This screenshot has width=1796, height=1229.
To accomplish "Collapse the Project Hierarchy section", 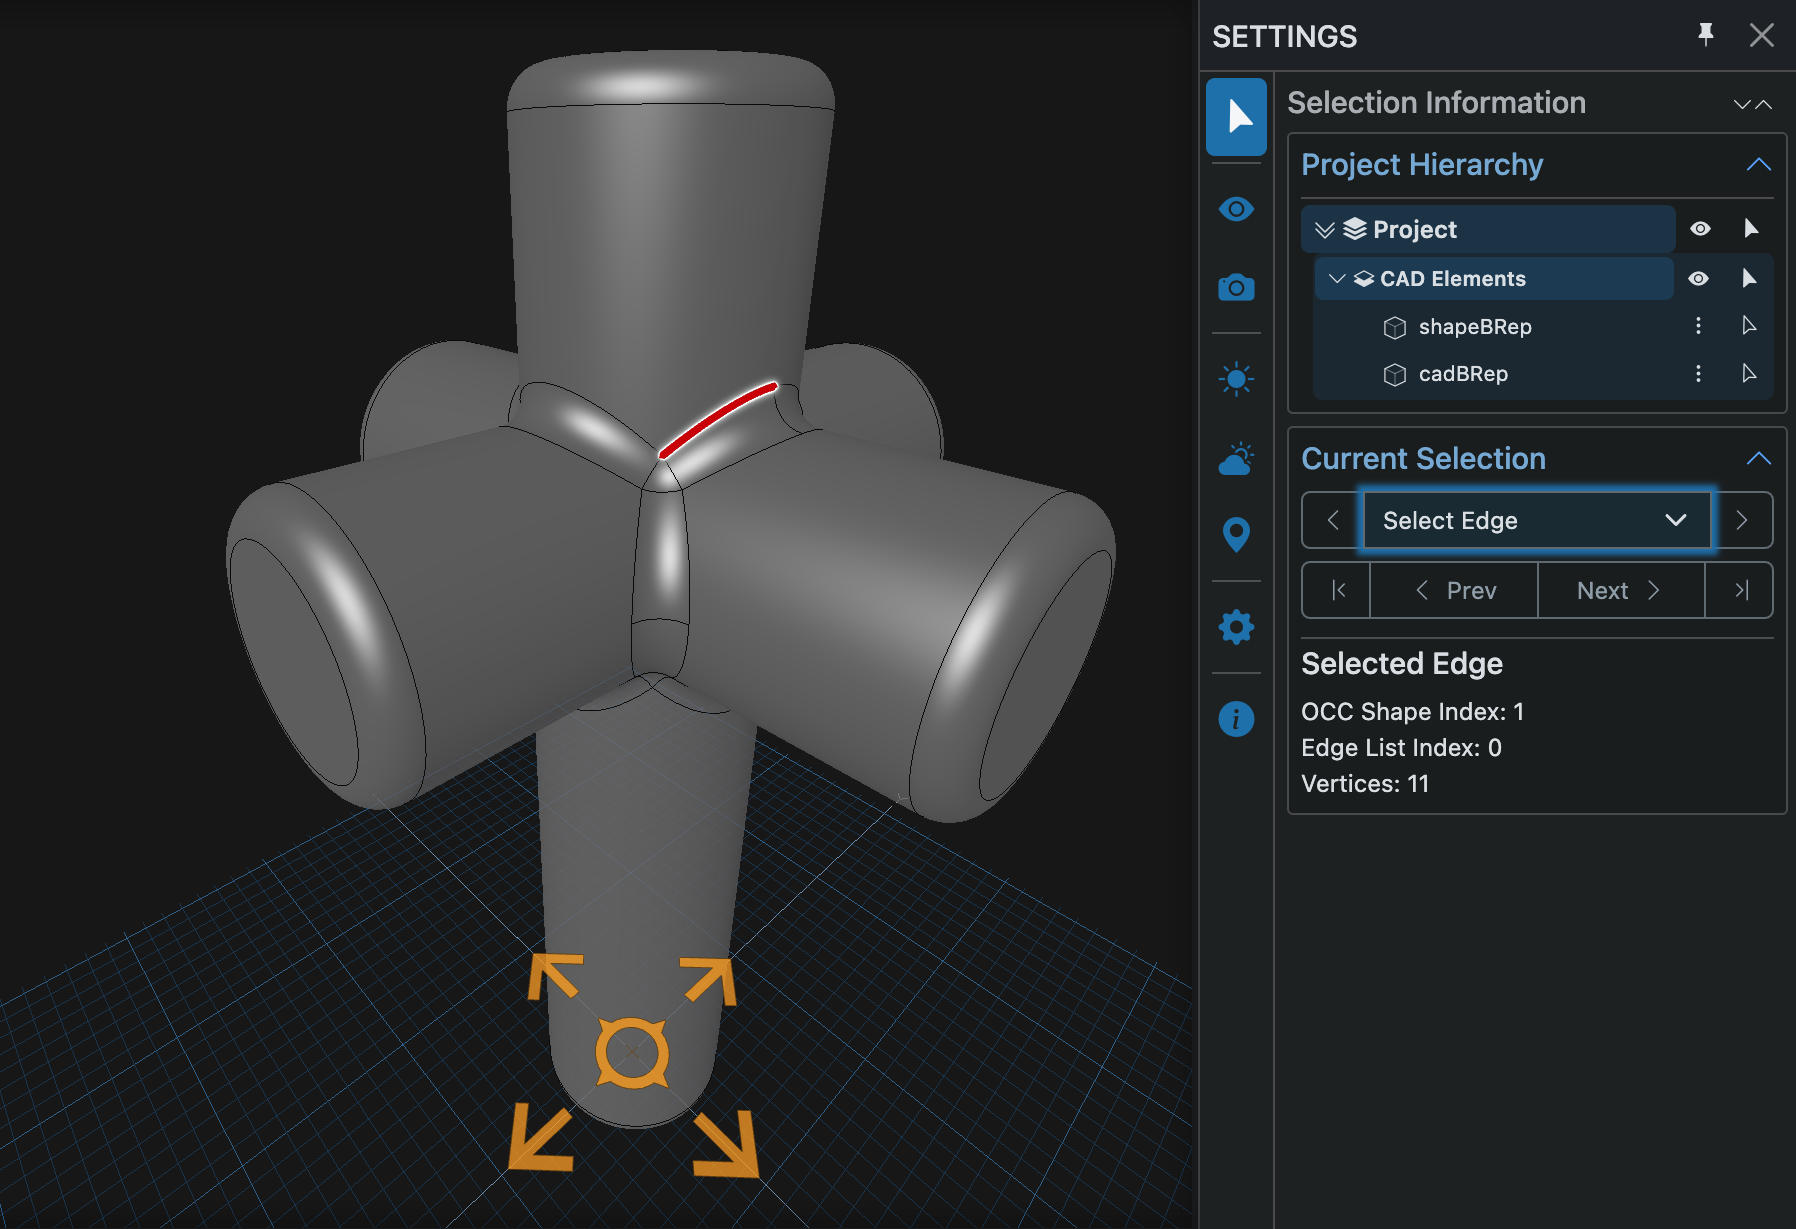I will pos(1758,165).
